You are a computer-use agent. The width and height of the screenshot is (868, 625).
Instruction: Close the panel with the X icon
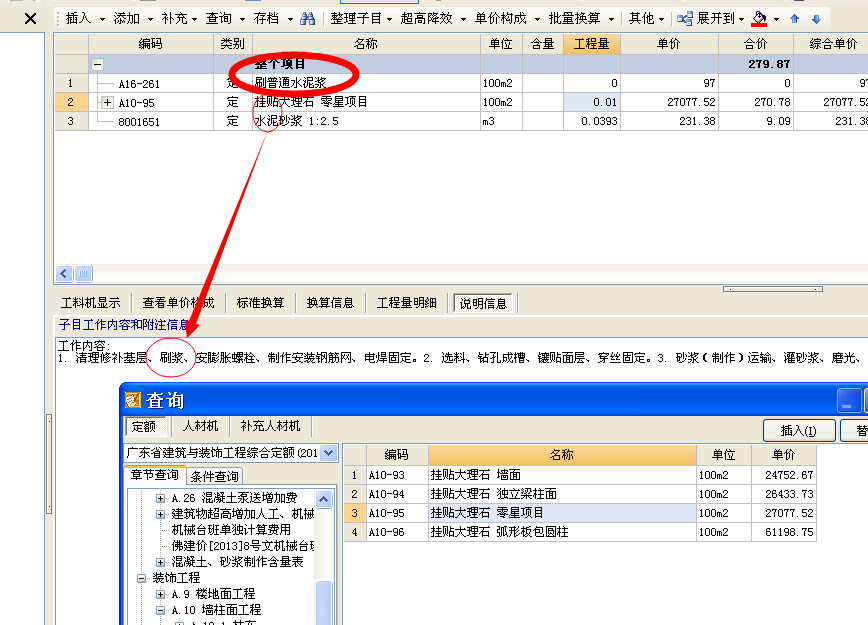[30, 19]
